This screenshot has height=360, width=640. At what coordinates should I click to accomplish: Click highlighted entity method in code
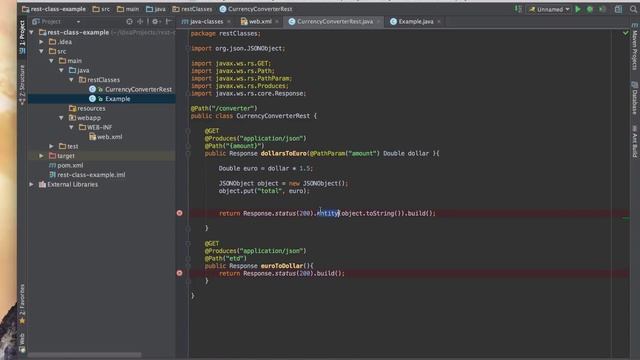pyautogui.click(x=328, y=213)
